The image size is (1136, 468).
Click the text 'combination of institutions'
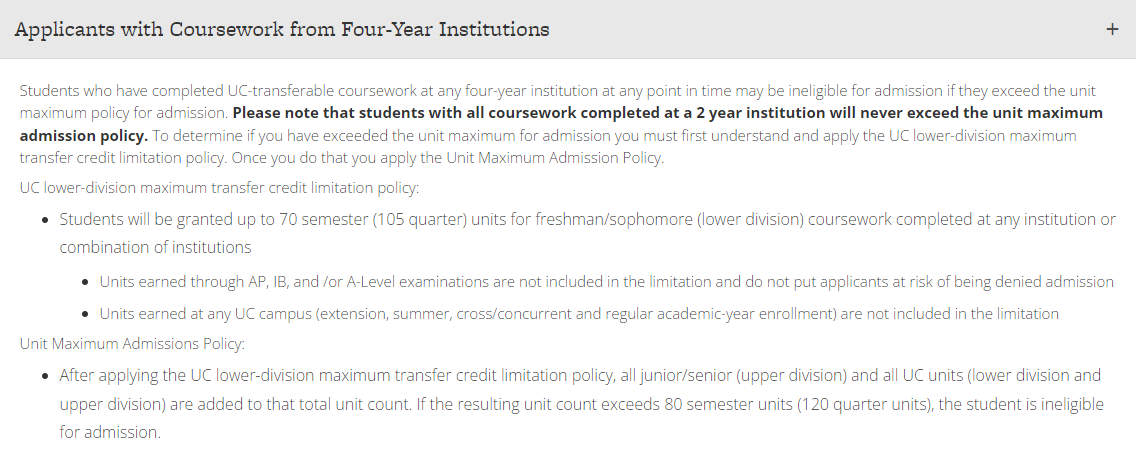click(x=155, y=248)
